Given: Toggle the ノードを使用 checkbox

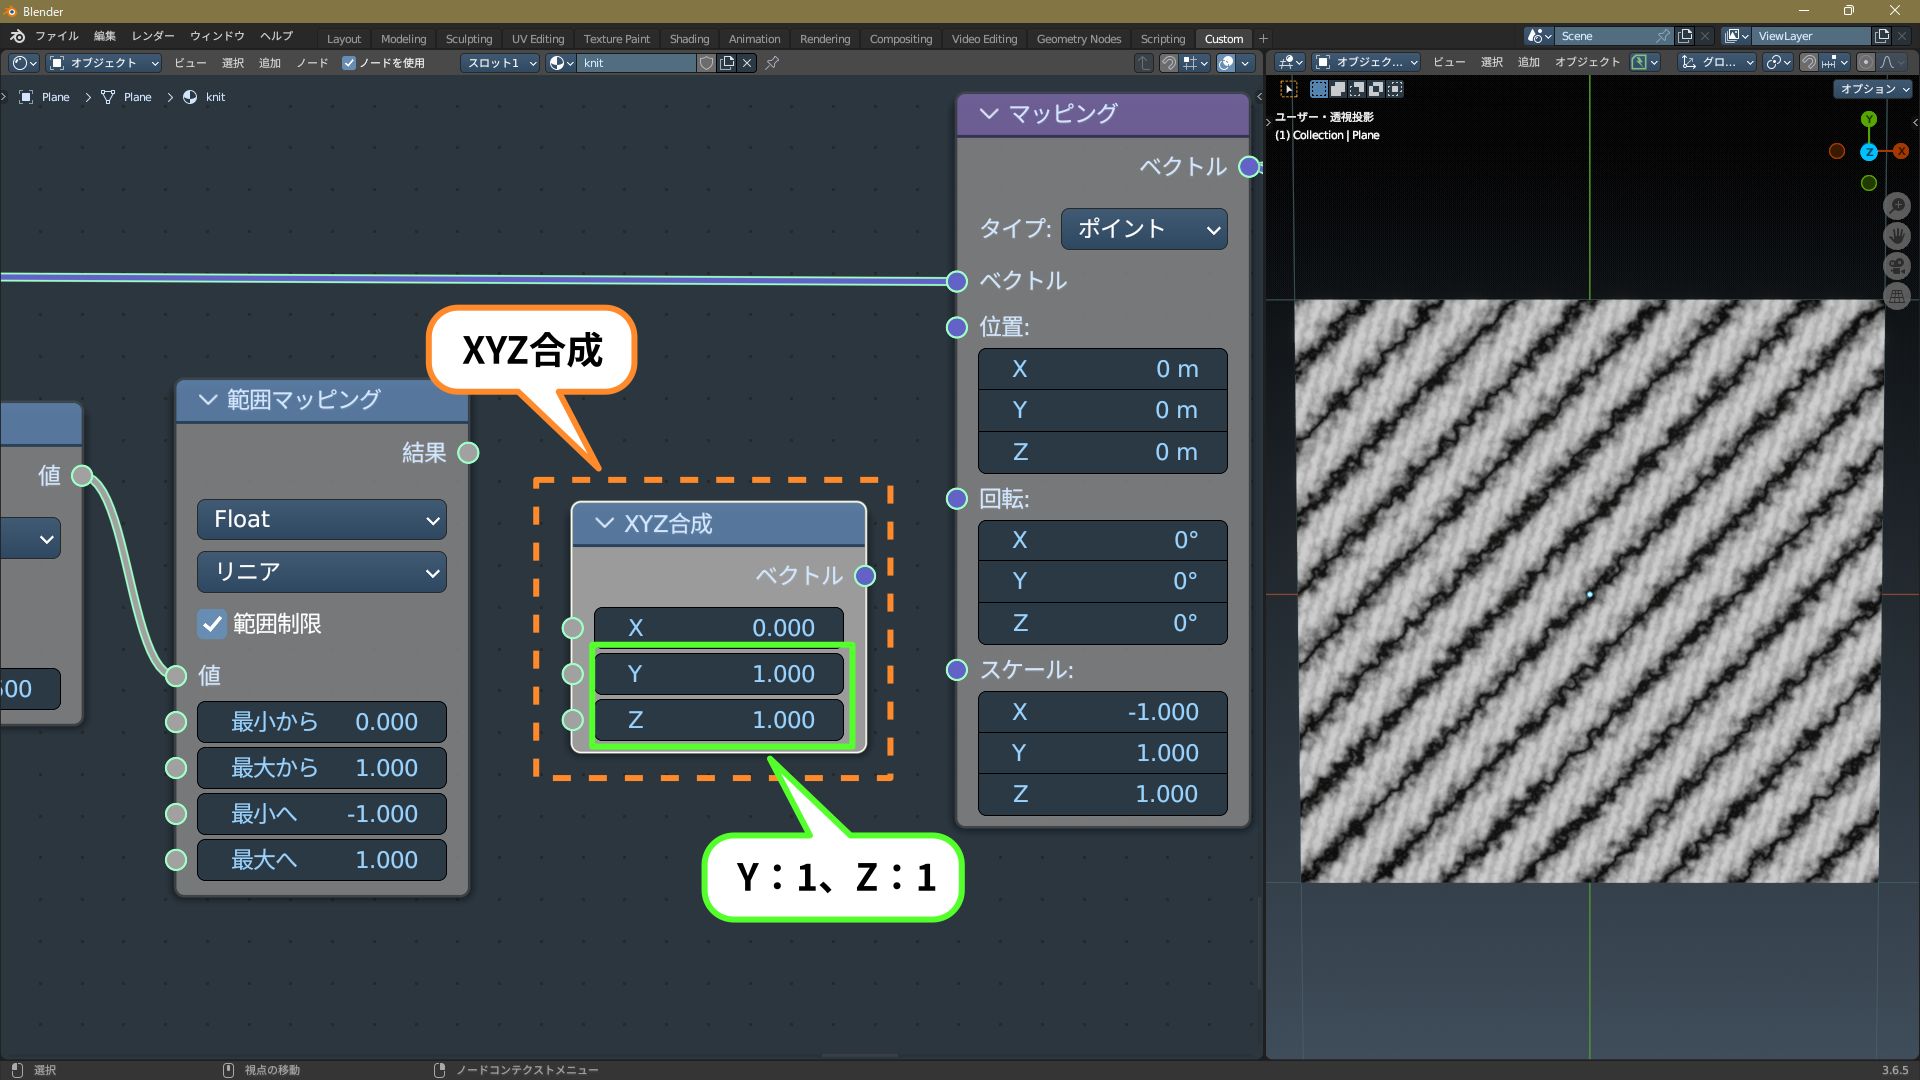Looking at the screenshot, I should click(349, 63).
